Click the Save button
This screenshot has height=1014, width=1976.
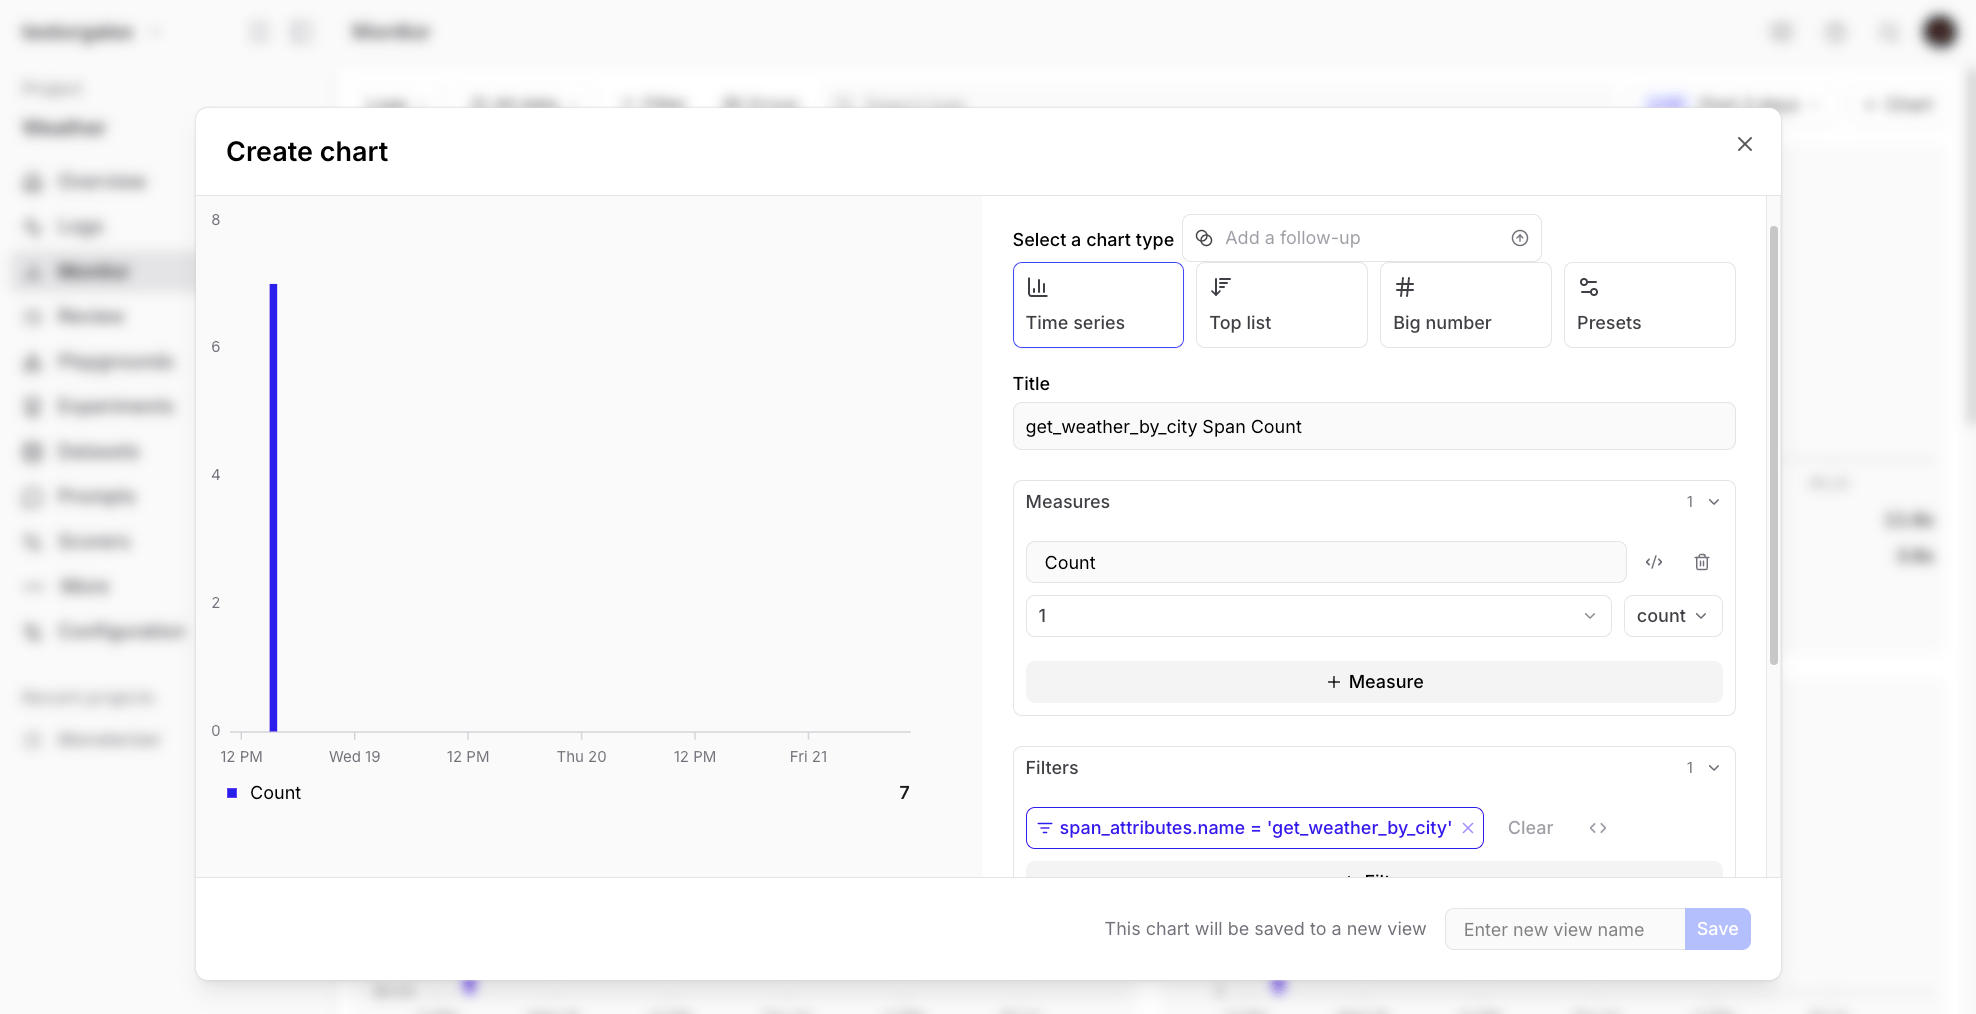[1717, 929]
